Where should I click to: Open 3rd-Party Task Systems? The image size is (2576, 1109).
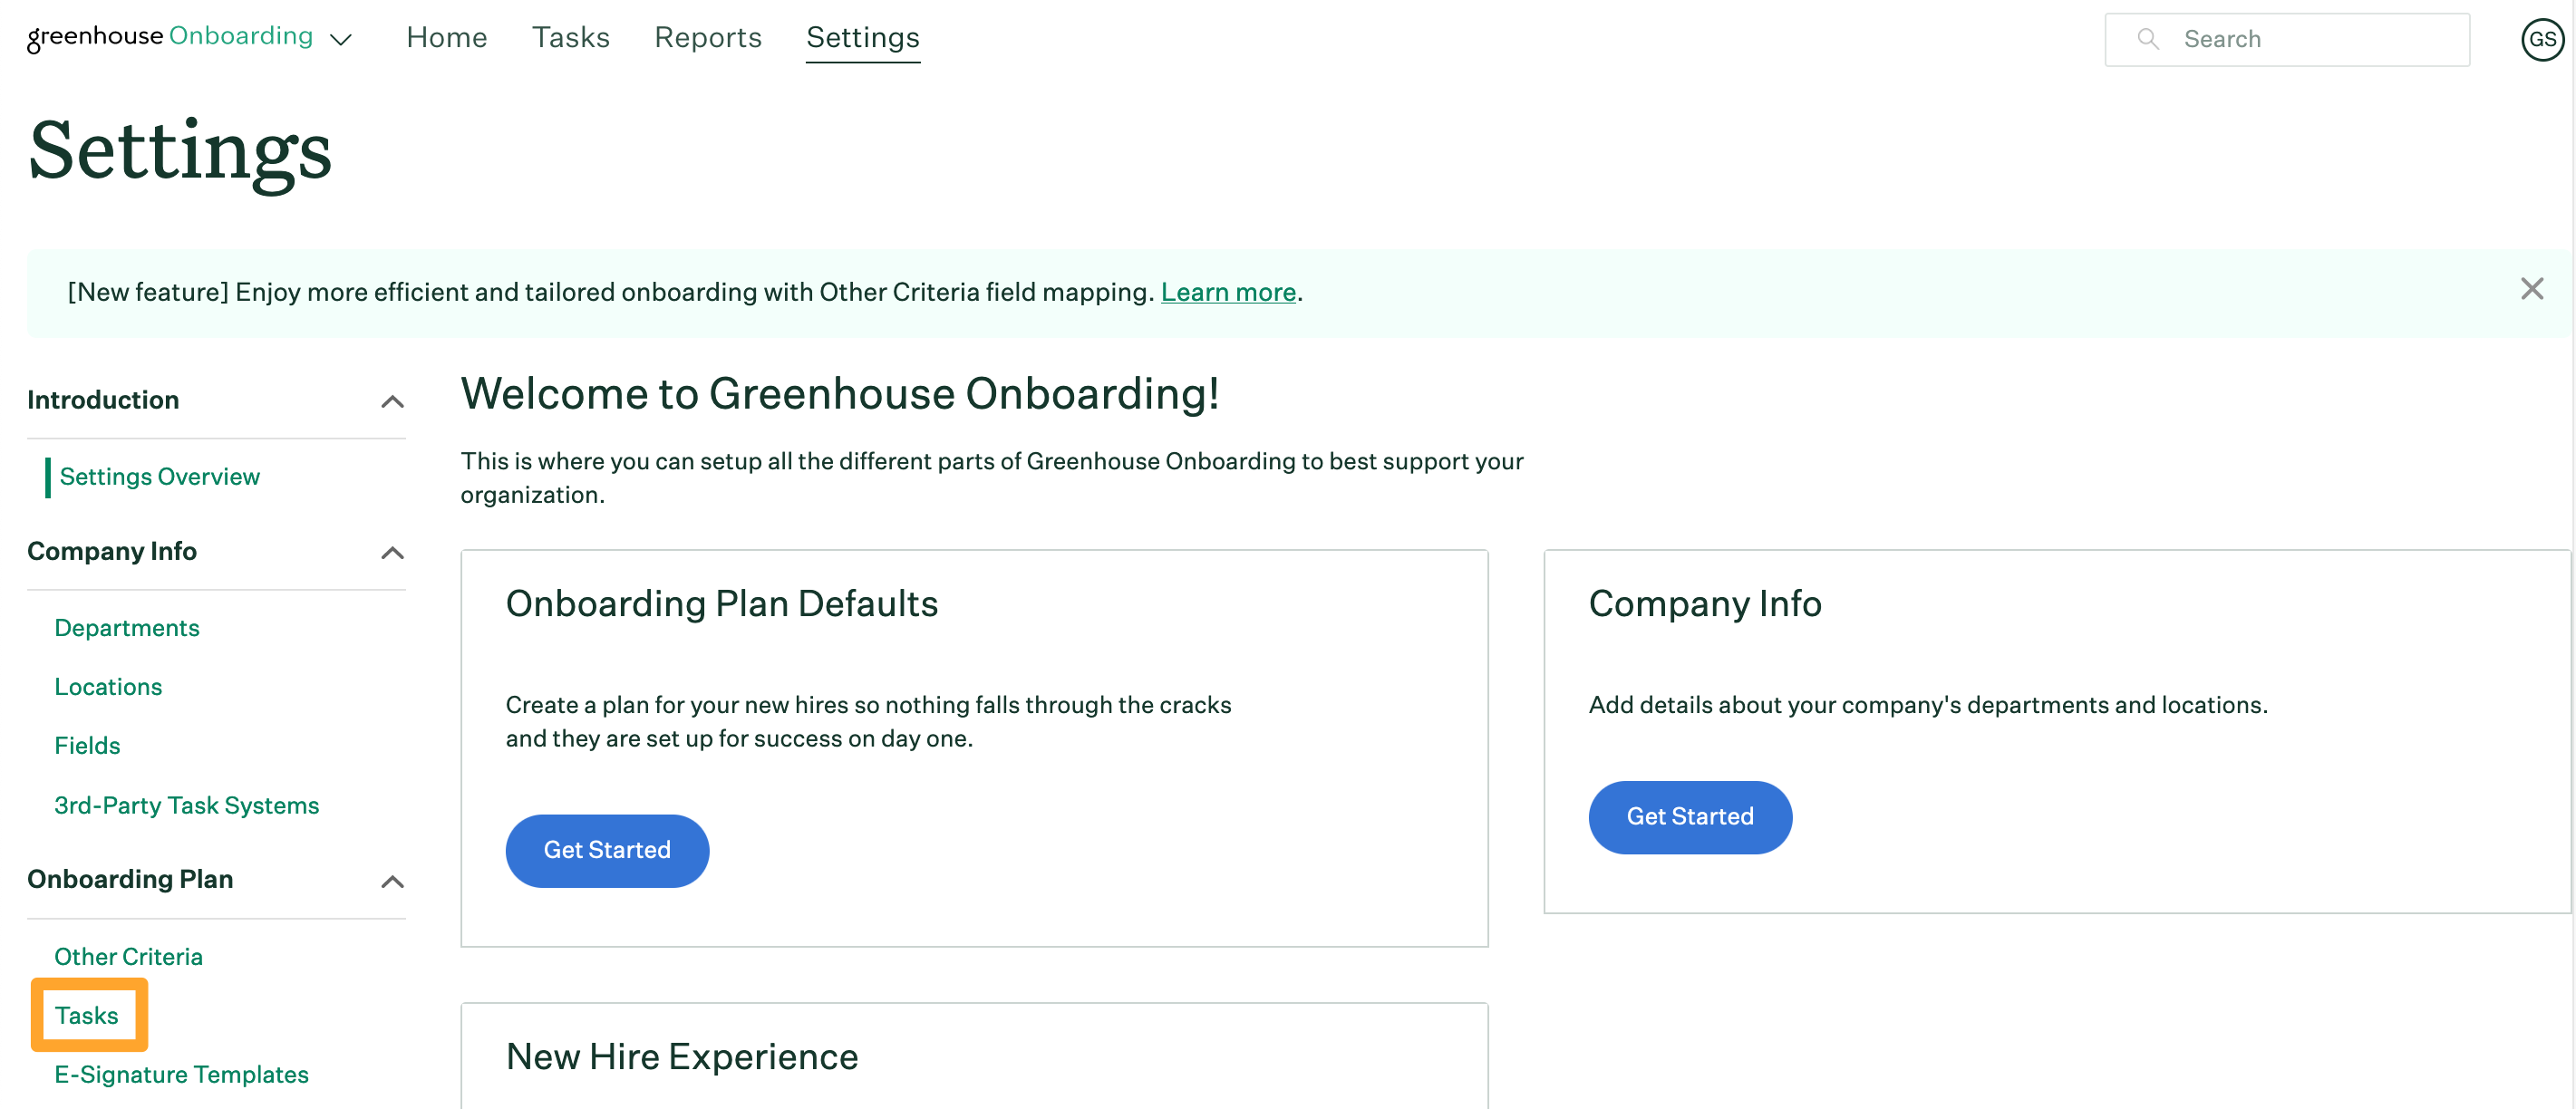pyautogui.click(x=186, y=805)
